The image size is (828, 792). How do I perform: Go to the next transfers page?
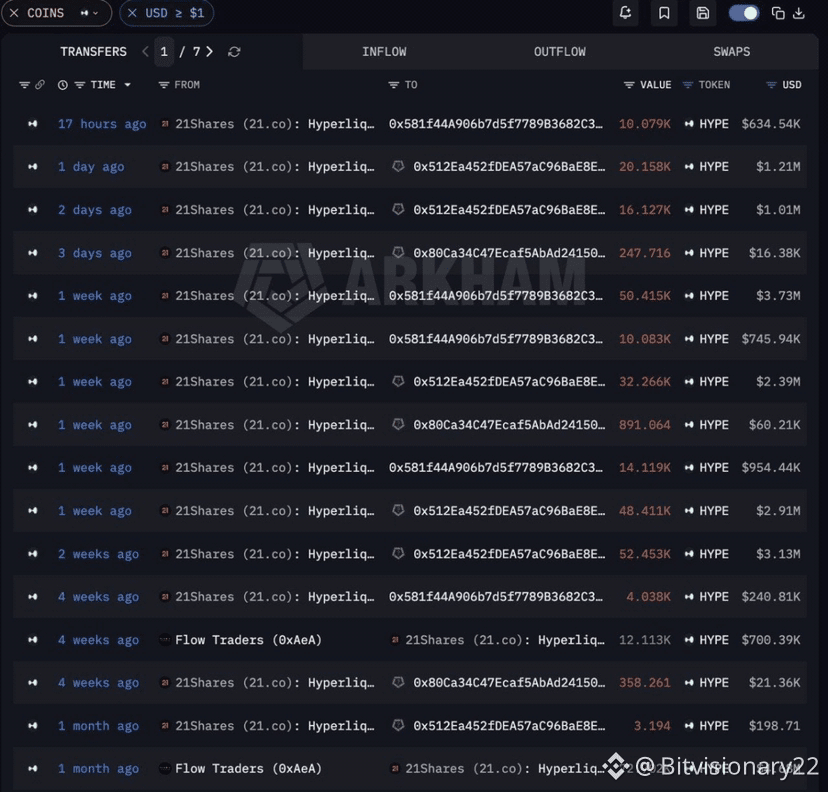[x=210, y=51]
